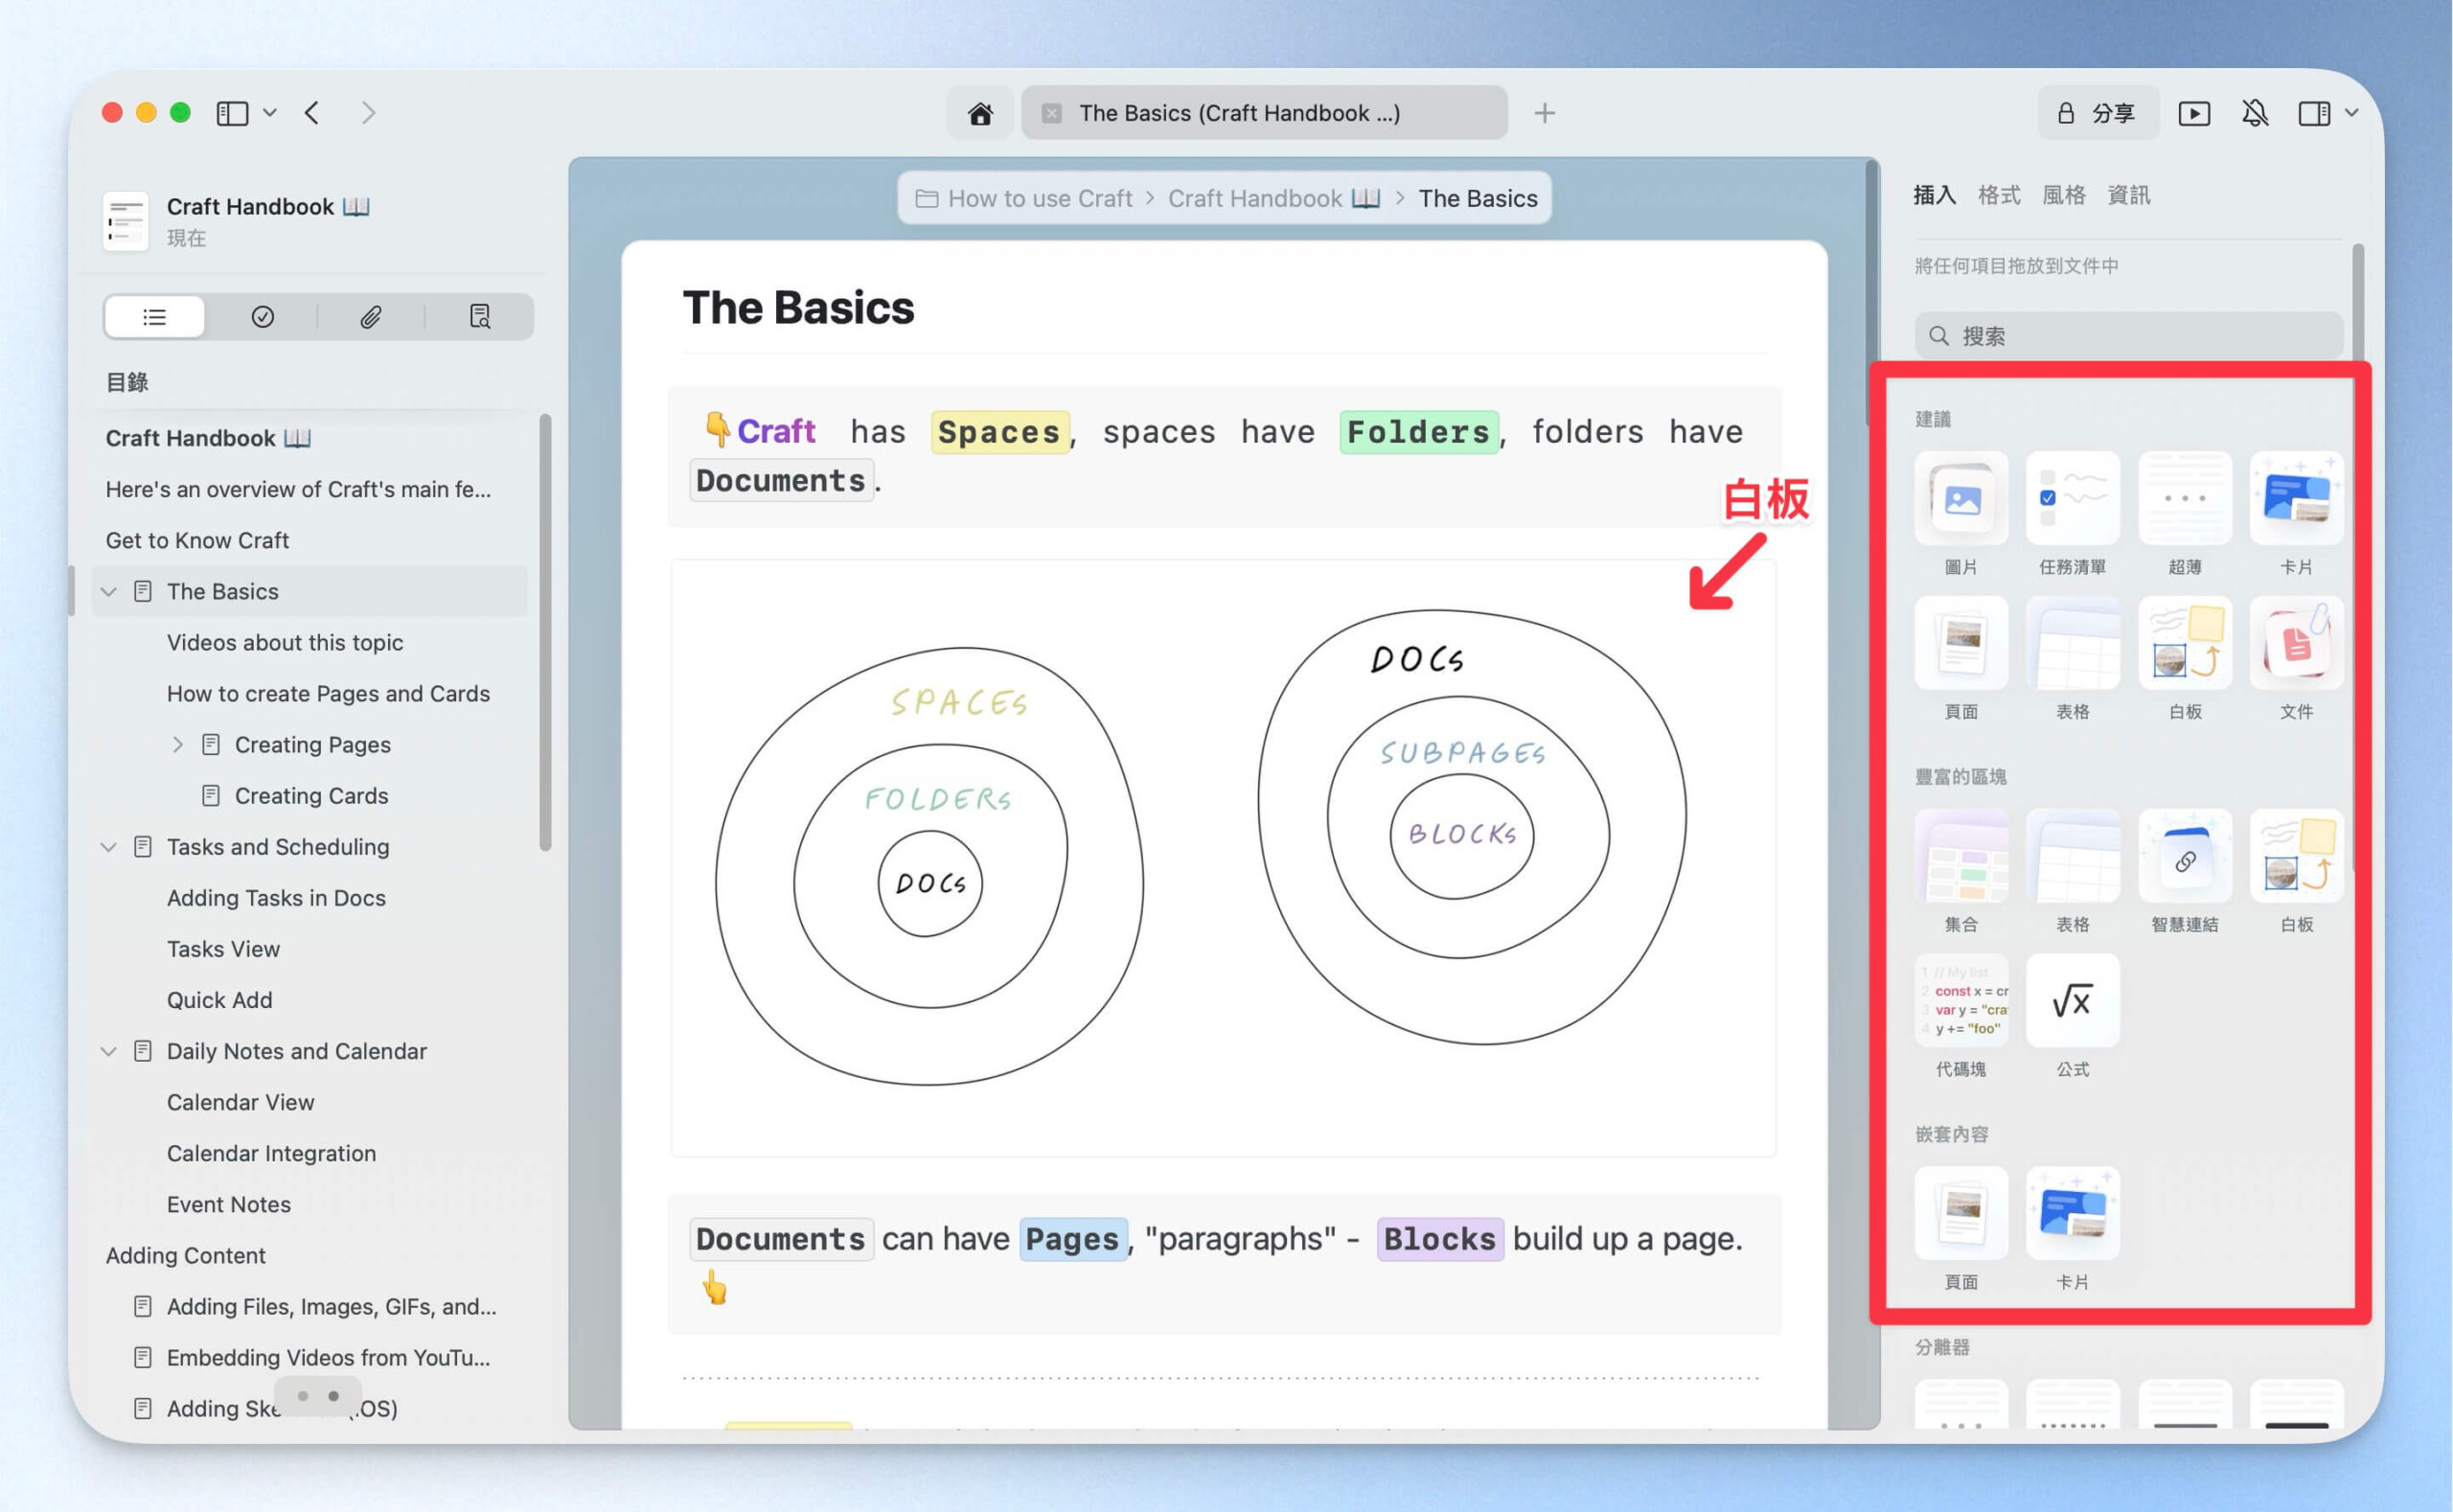Click the document vertical scrollbar
This screenshot has width=2453, height=1512.
pos(1871,292)
